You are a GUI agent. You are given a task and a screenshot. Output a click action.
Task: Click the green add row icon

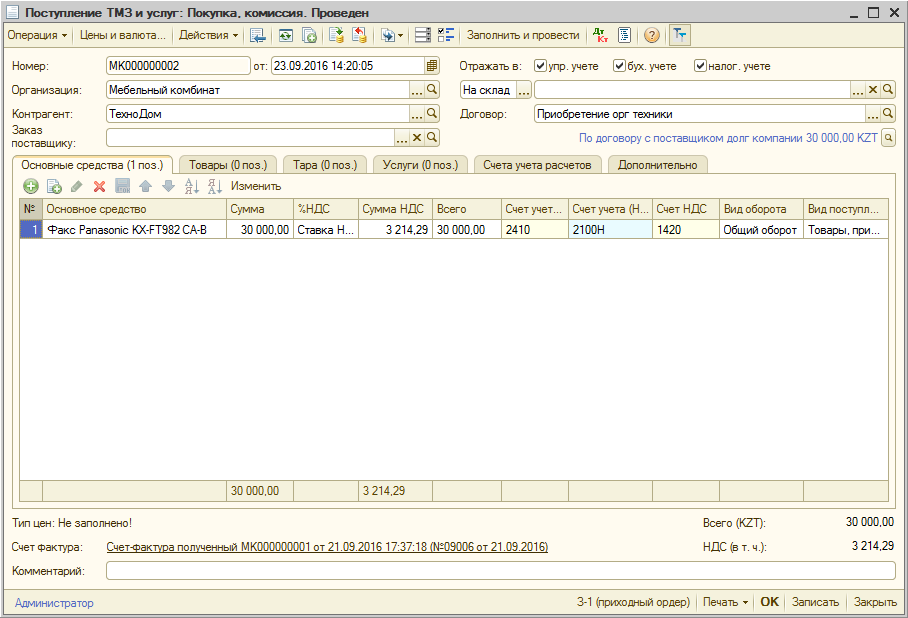31,186
